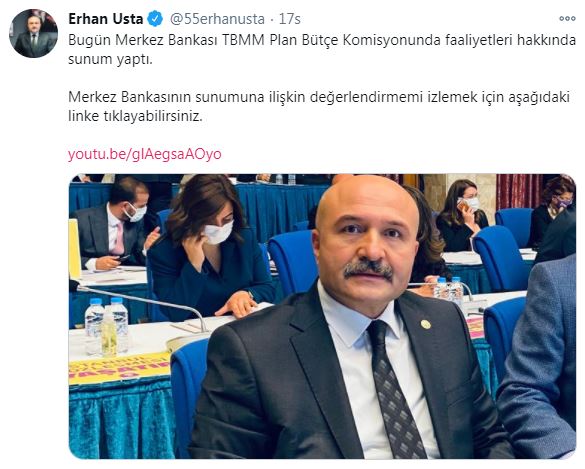The height and width of the screenshot is (469, 585).
Task: Click the yellow banner on the desk
Action: [x=119, y=368]
